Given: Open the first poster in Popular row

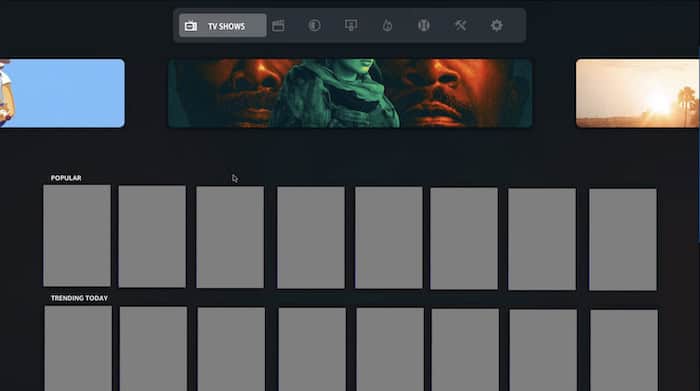Looking at the screenshot, I should click(77, 236).
